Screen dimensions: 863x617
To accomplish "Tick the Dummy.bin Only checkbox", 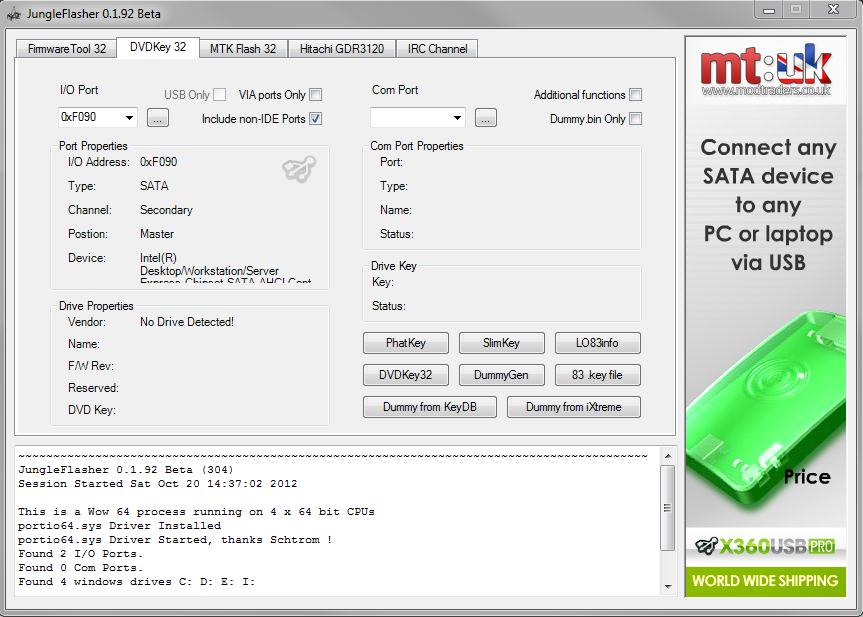I will tap(636, 118).
